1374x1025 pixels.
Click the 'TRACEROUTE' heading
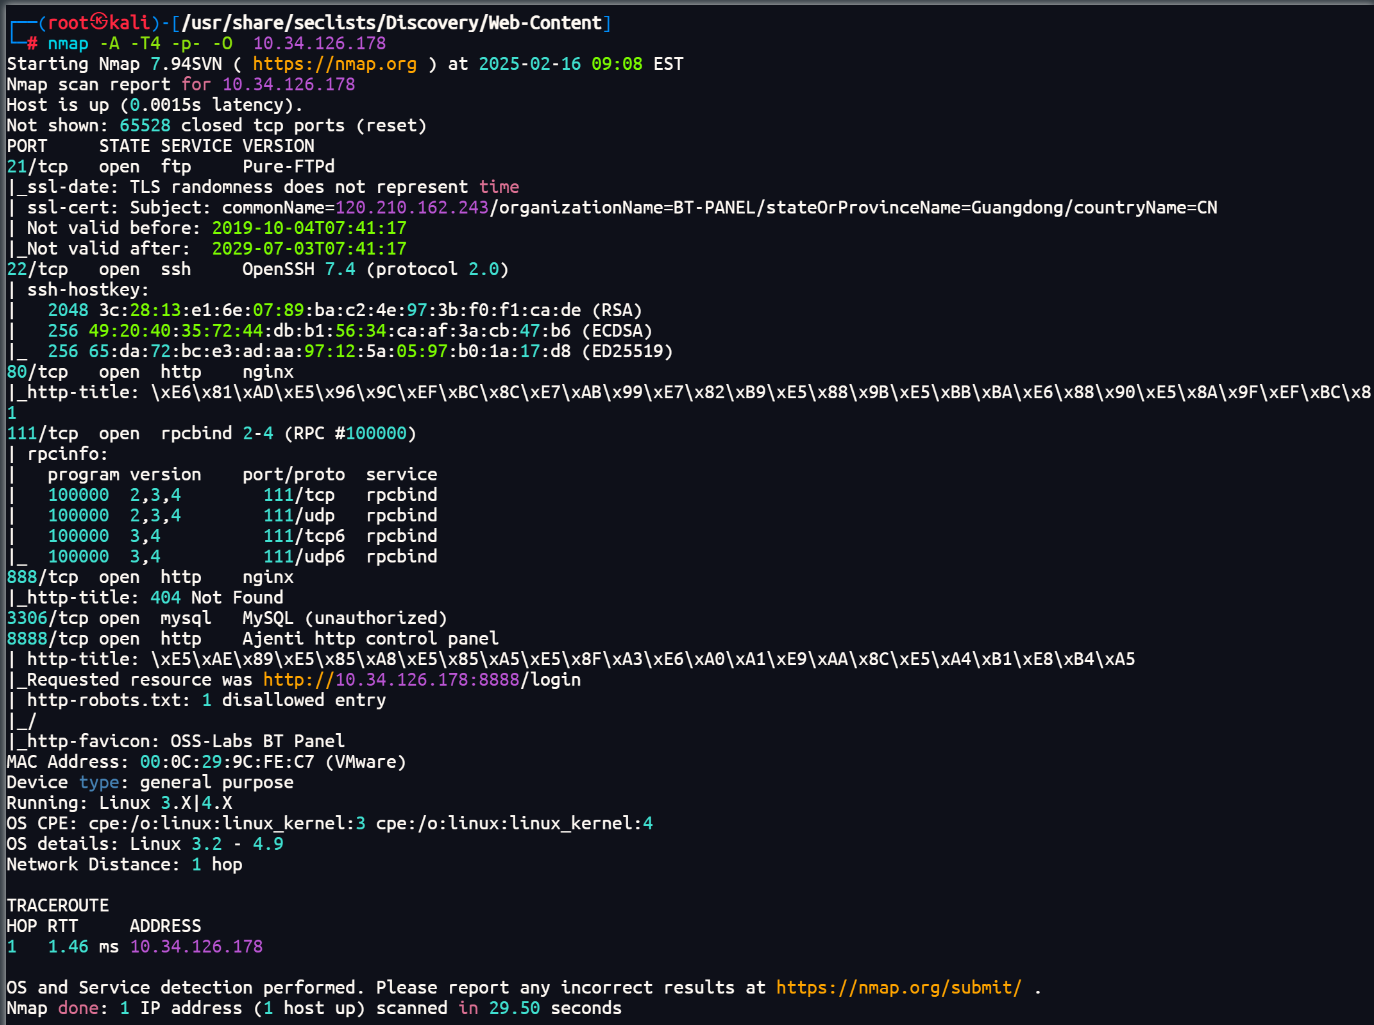click(x=58, y=905)
